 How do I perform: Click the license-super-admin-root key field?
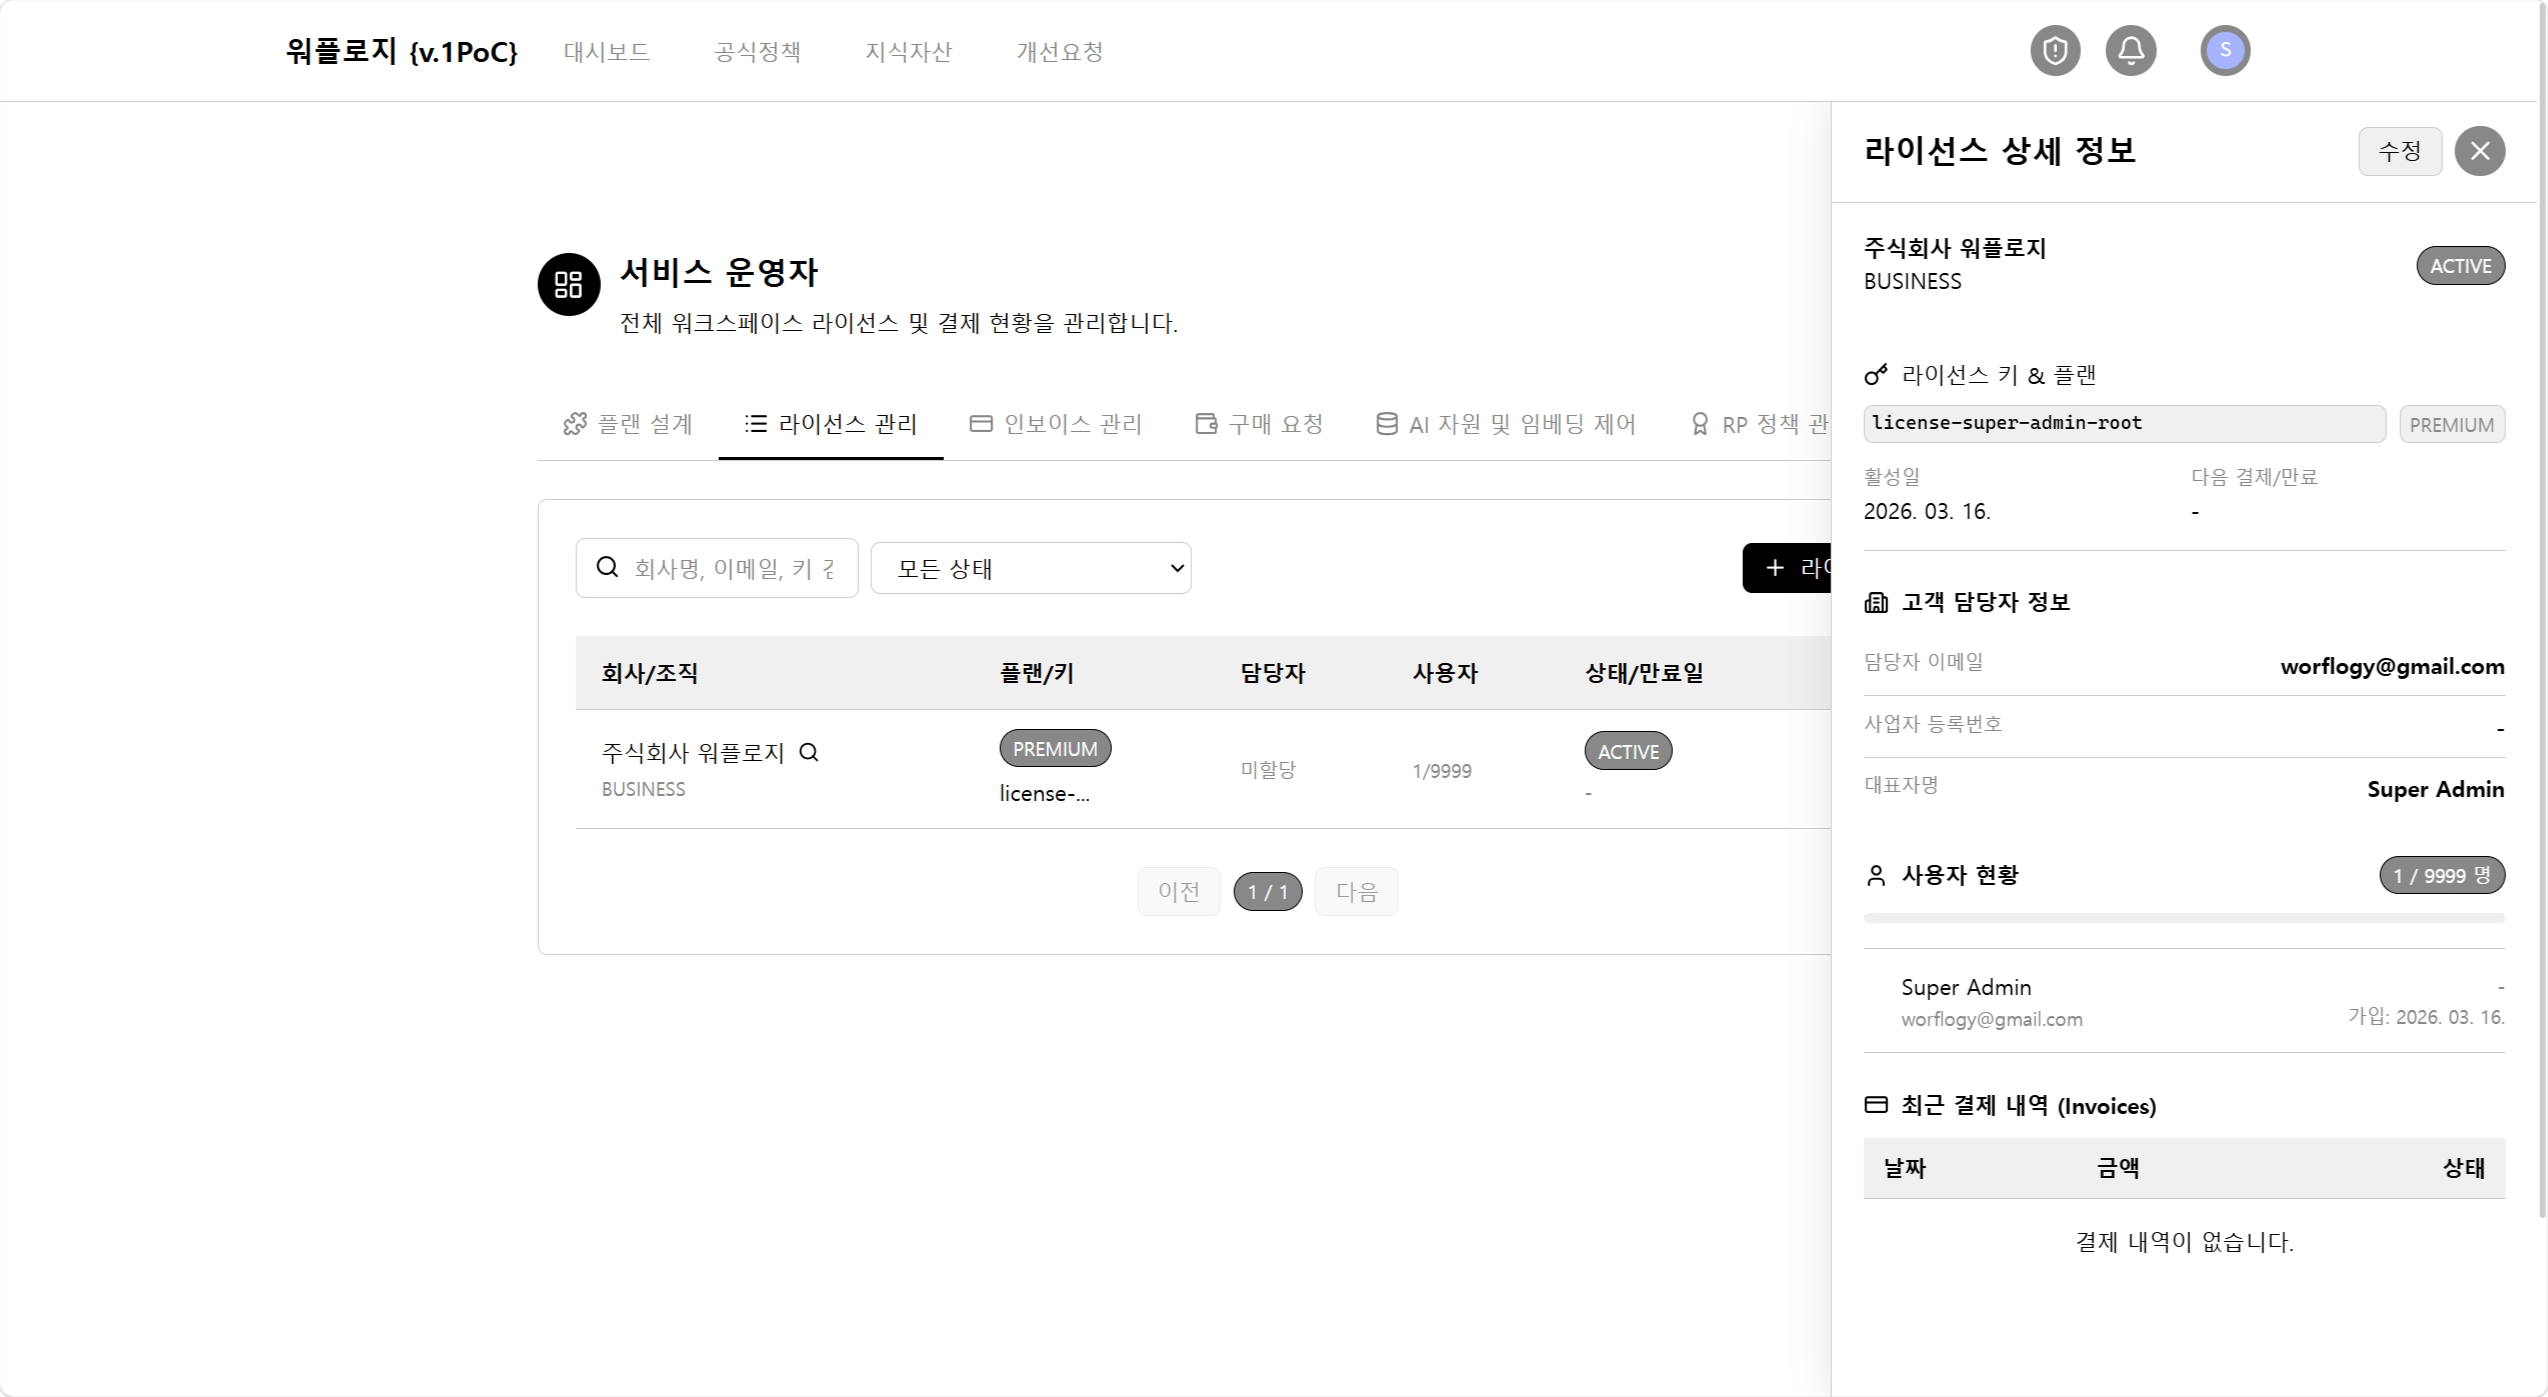tap(2124, 423)
